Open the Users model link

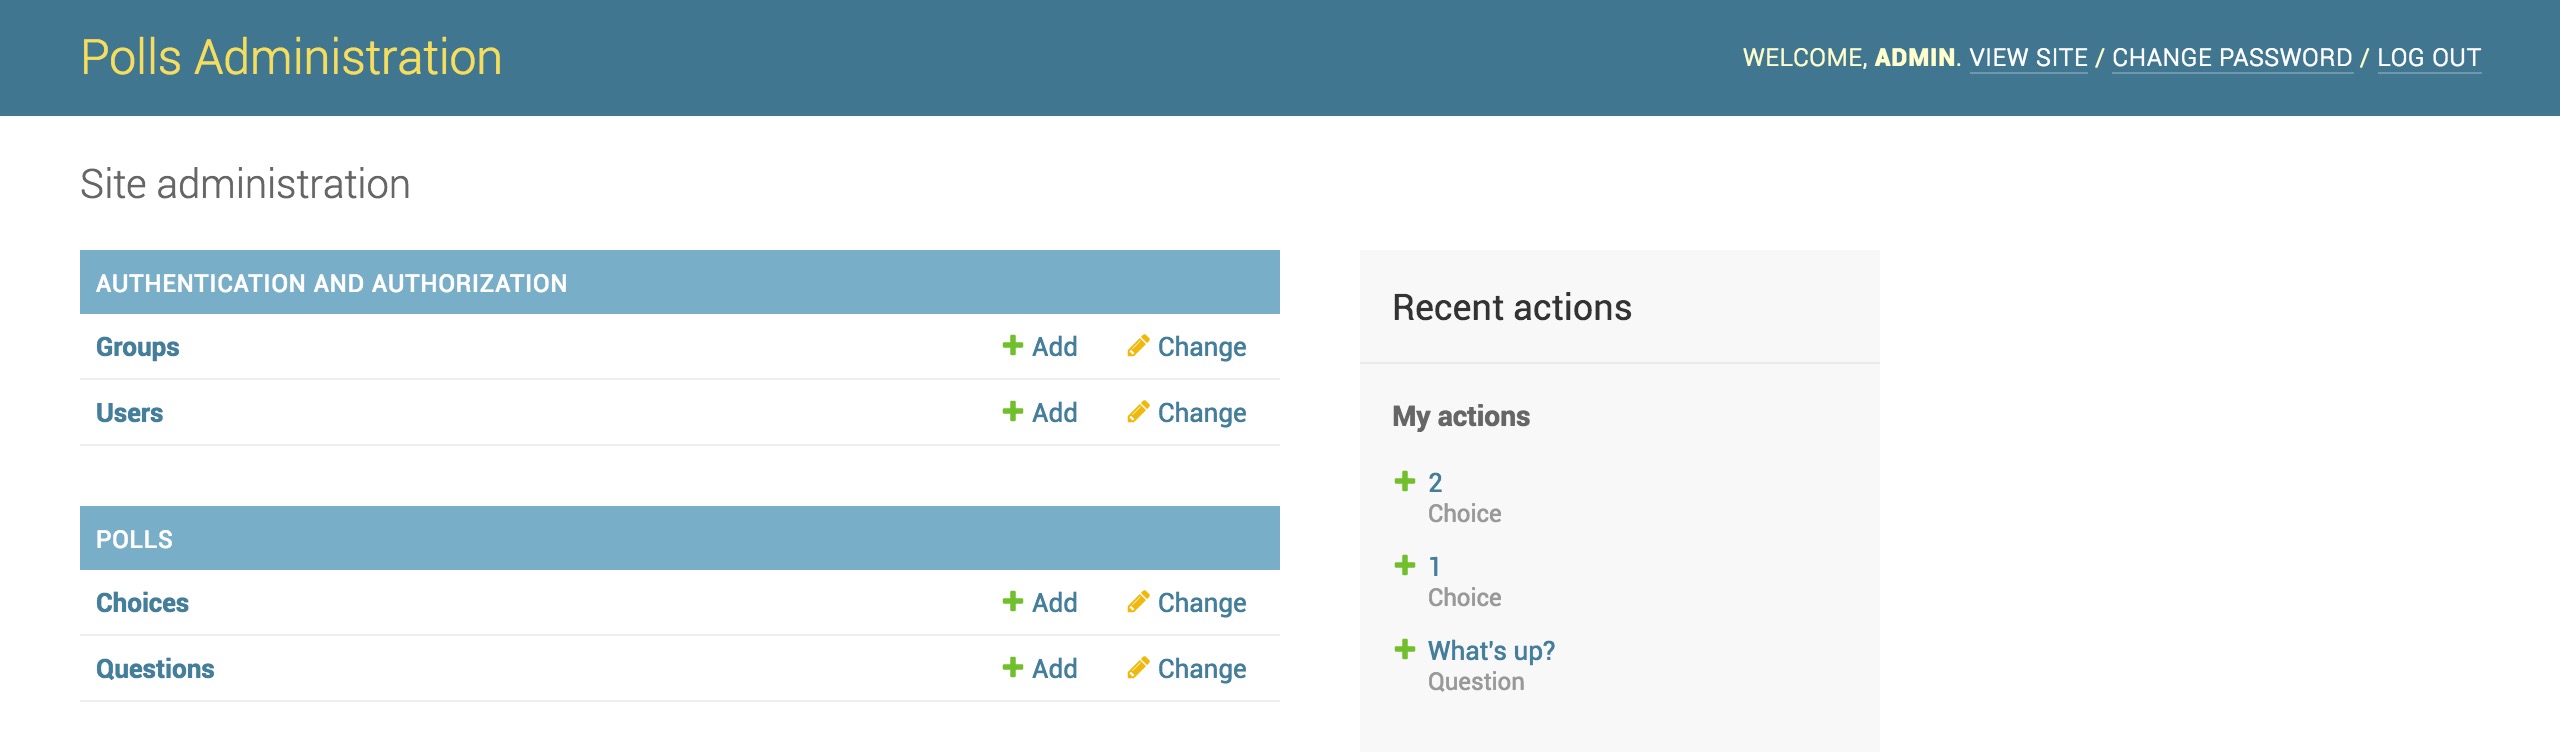[x=129, y=413]
